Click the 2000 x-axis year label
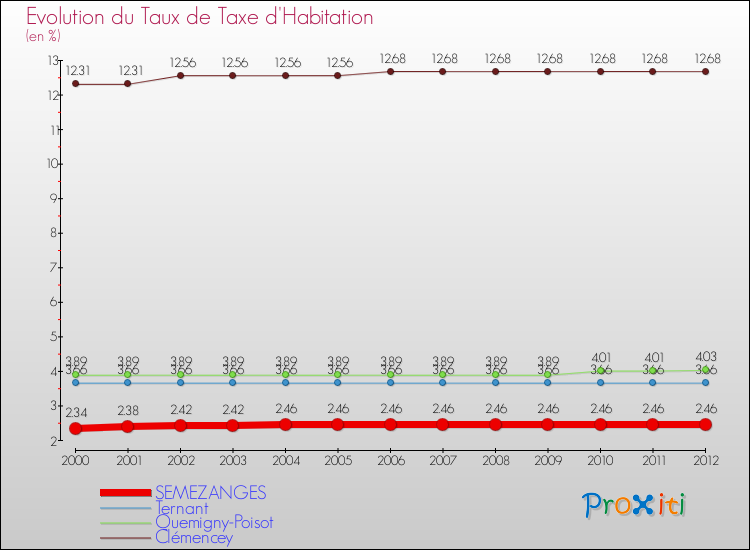This screenshot has width=750, height=550. click(76, 460)
